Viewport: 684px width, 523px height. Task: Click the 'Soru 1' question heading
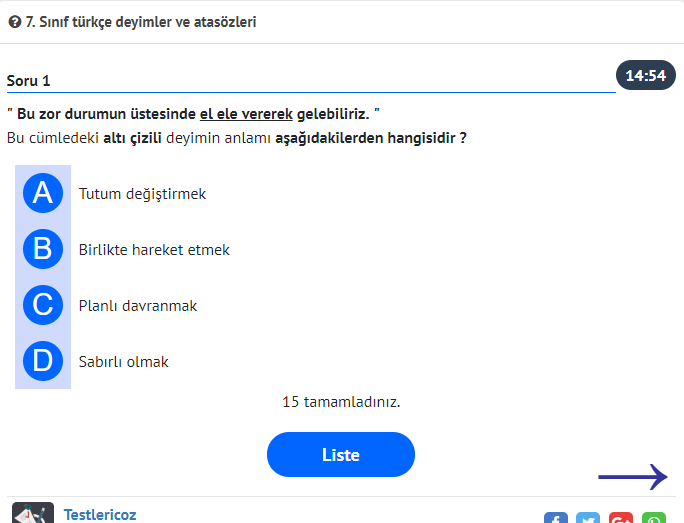(28, 80)
